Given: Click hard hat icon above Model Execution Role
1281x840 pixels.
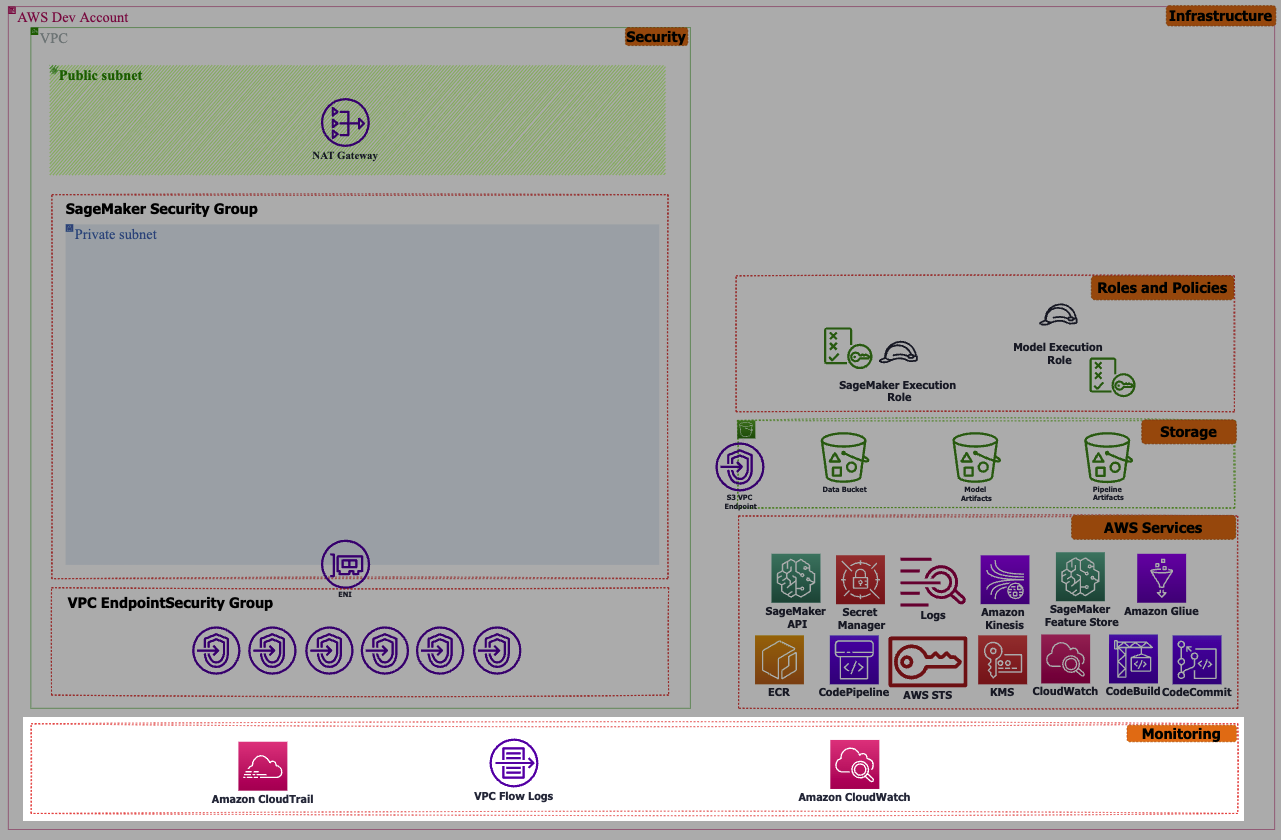Looking at the screenshot, I should click(x=1058, y=316).
